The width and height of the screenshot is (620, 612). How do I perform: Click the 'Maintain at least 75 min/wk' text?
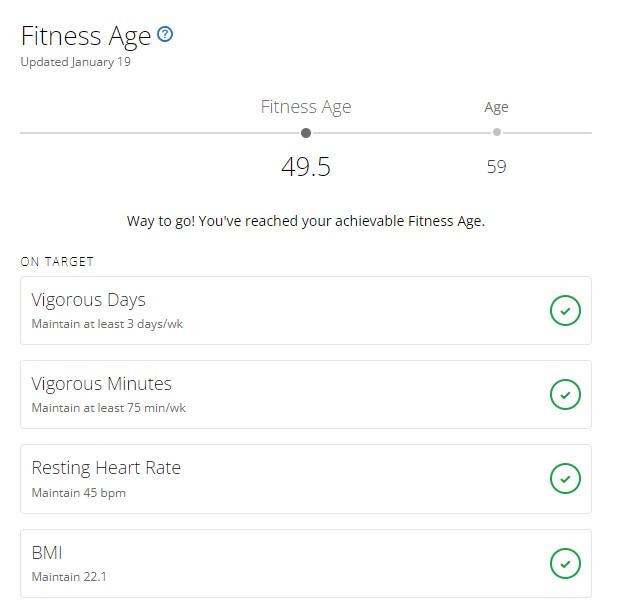pos(108,408)
